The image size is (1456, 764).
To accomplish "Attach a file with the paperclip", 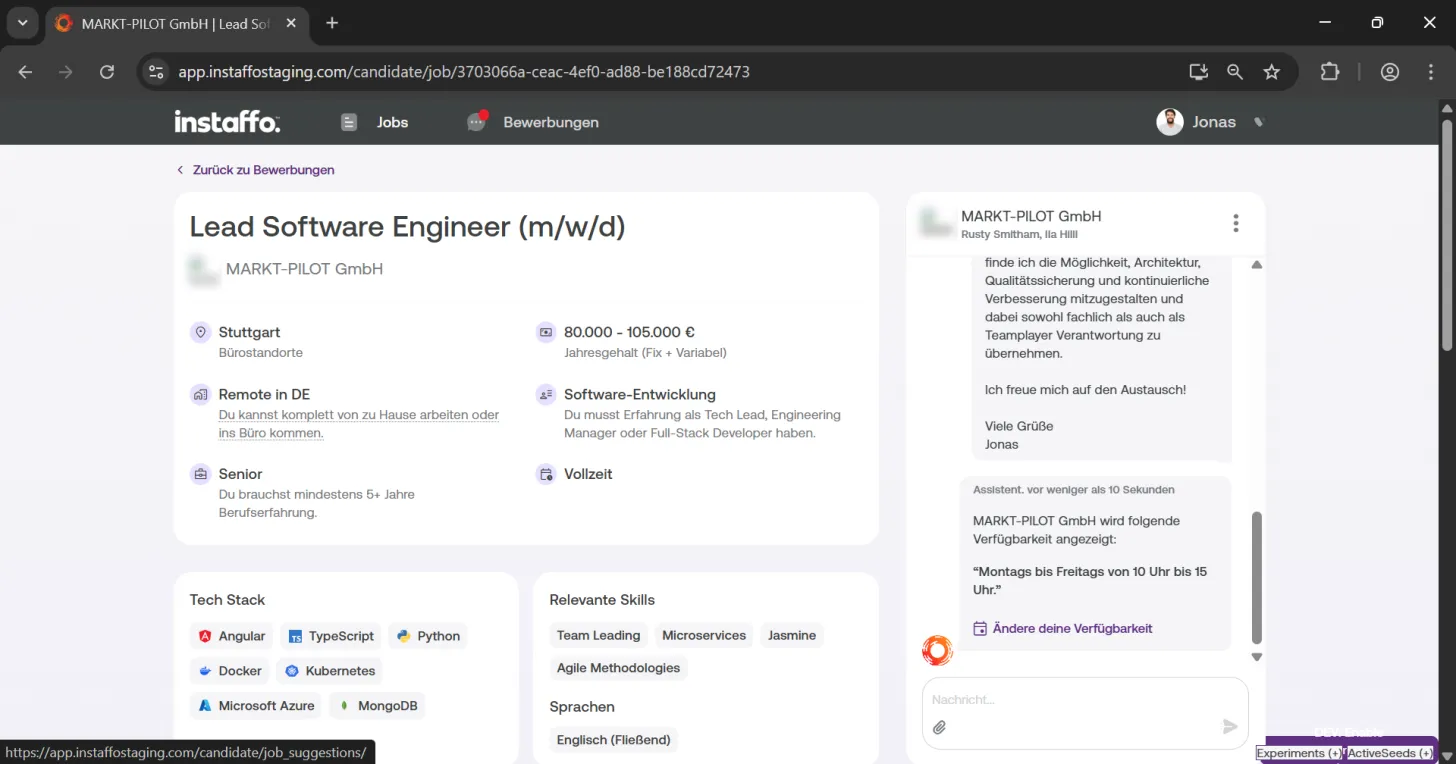I will pos(940,727).
